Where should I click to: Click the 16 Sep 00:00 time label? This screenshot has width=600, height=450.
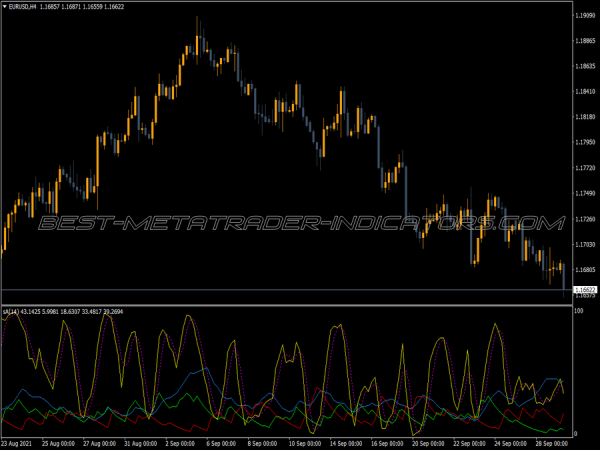pyautogui.click(x=387, y=444)
